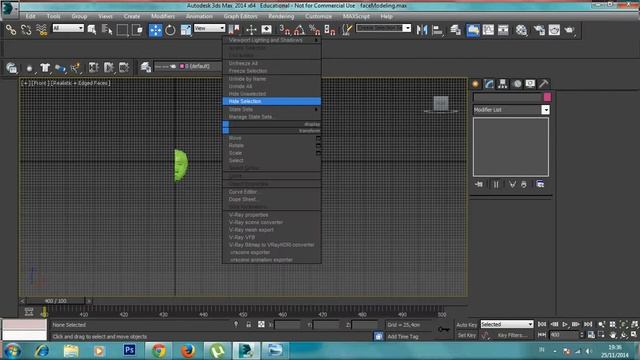Click the Play Animation button
This screenshot has height=360, width=640.
tap(564, 324)
